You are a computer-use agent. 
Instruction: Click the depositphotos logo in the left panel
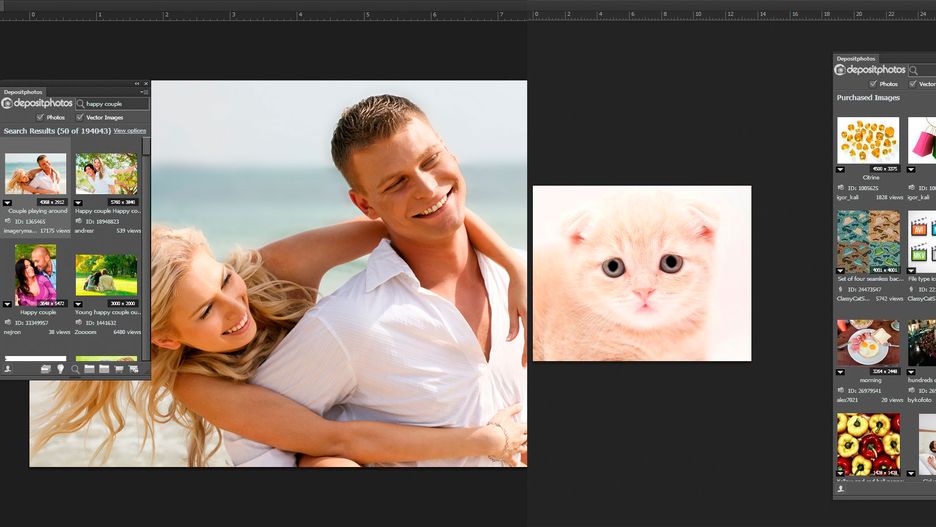tap(38, 103)
